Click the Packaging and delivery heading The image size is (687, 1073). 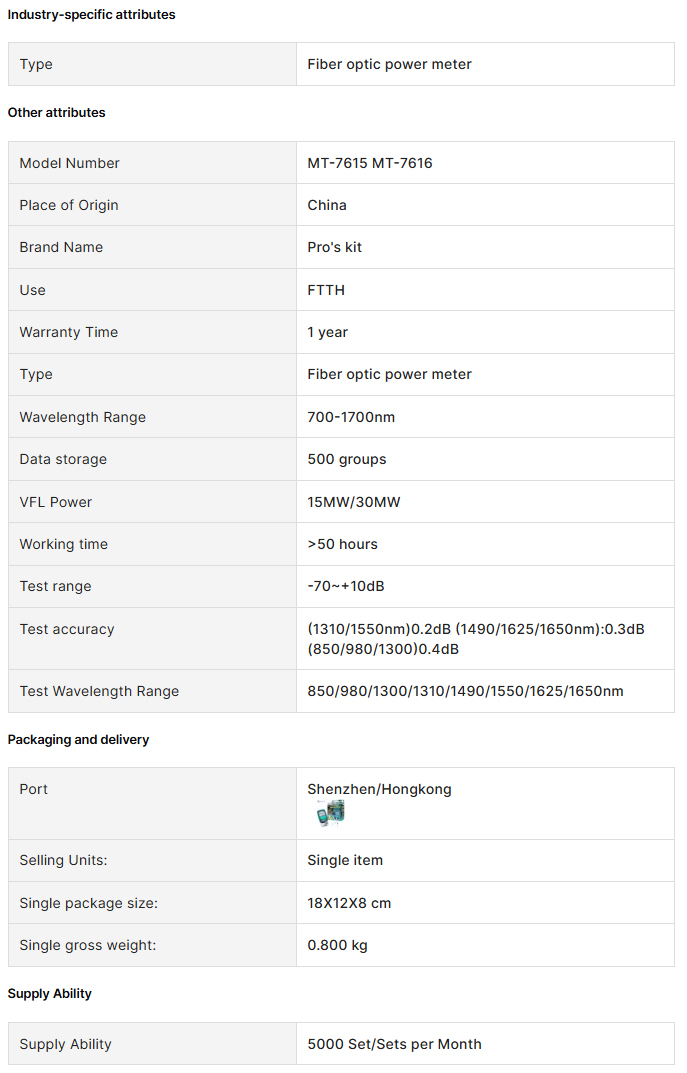pyautogui.click(x=78, y=740)
